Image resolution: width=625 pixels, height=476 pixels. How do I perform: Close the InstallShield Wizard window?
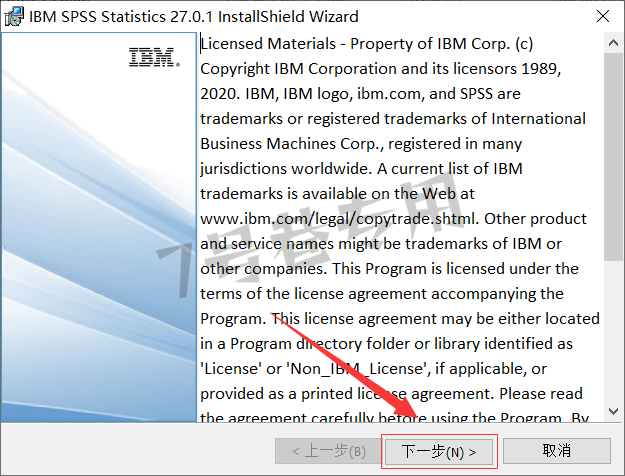point(603,16)
